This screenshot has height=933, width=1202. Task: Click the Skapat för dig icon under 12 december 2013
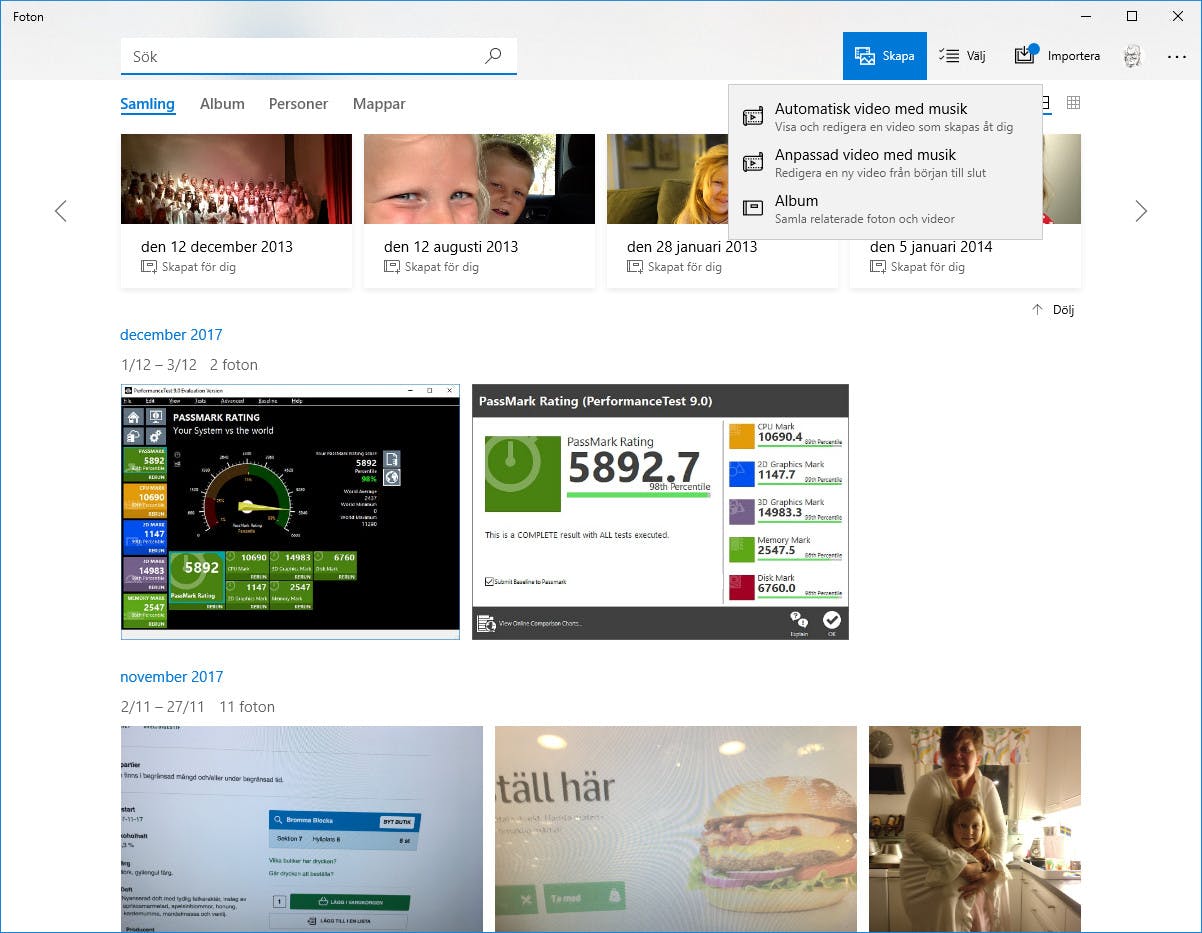point(149,267)
